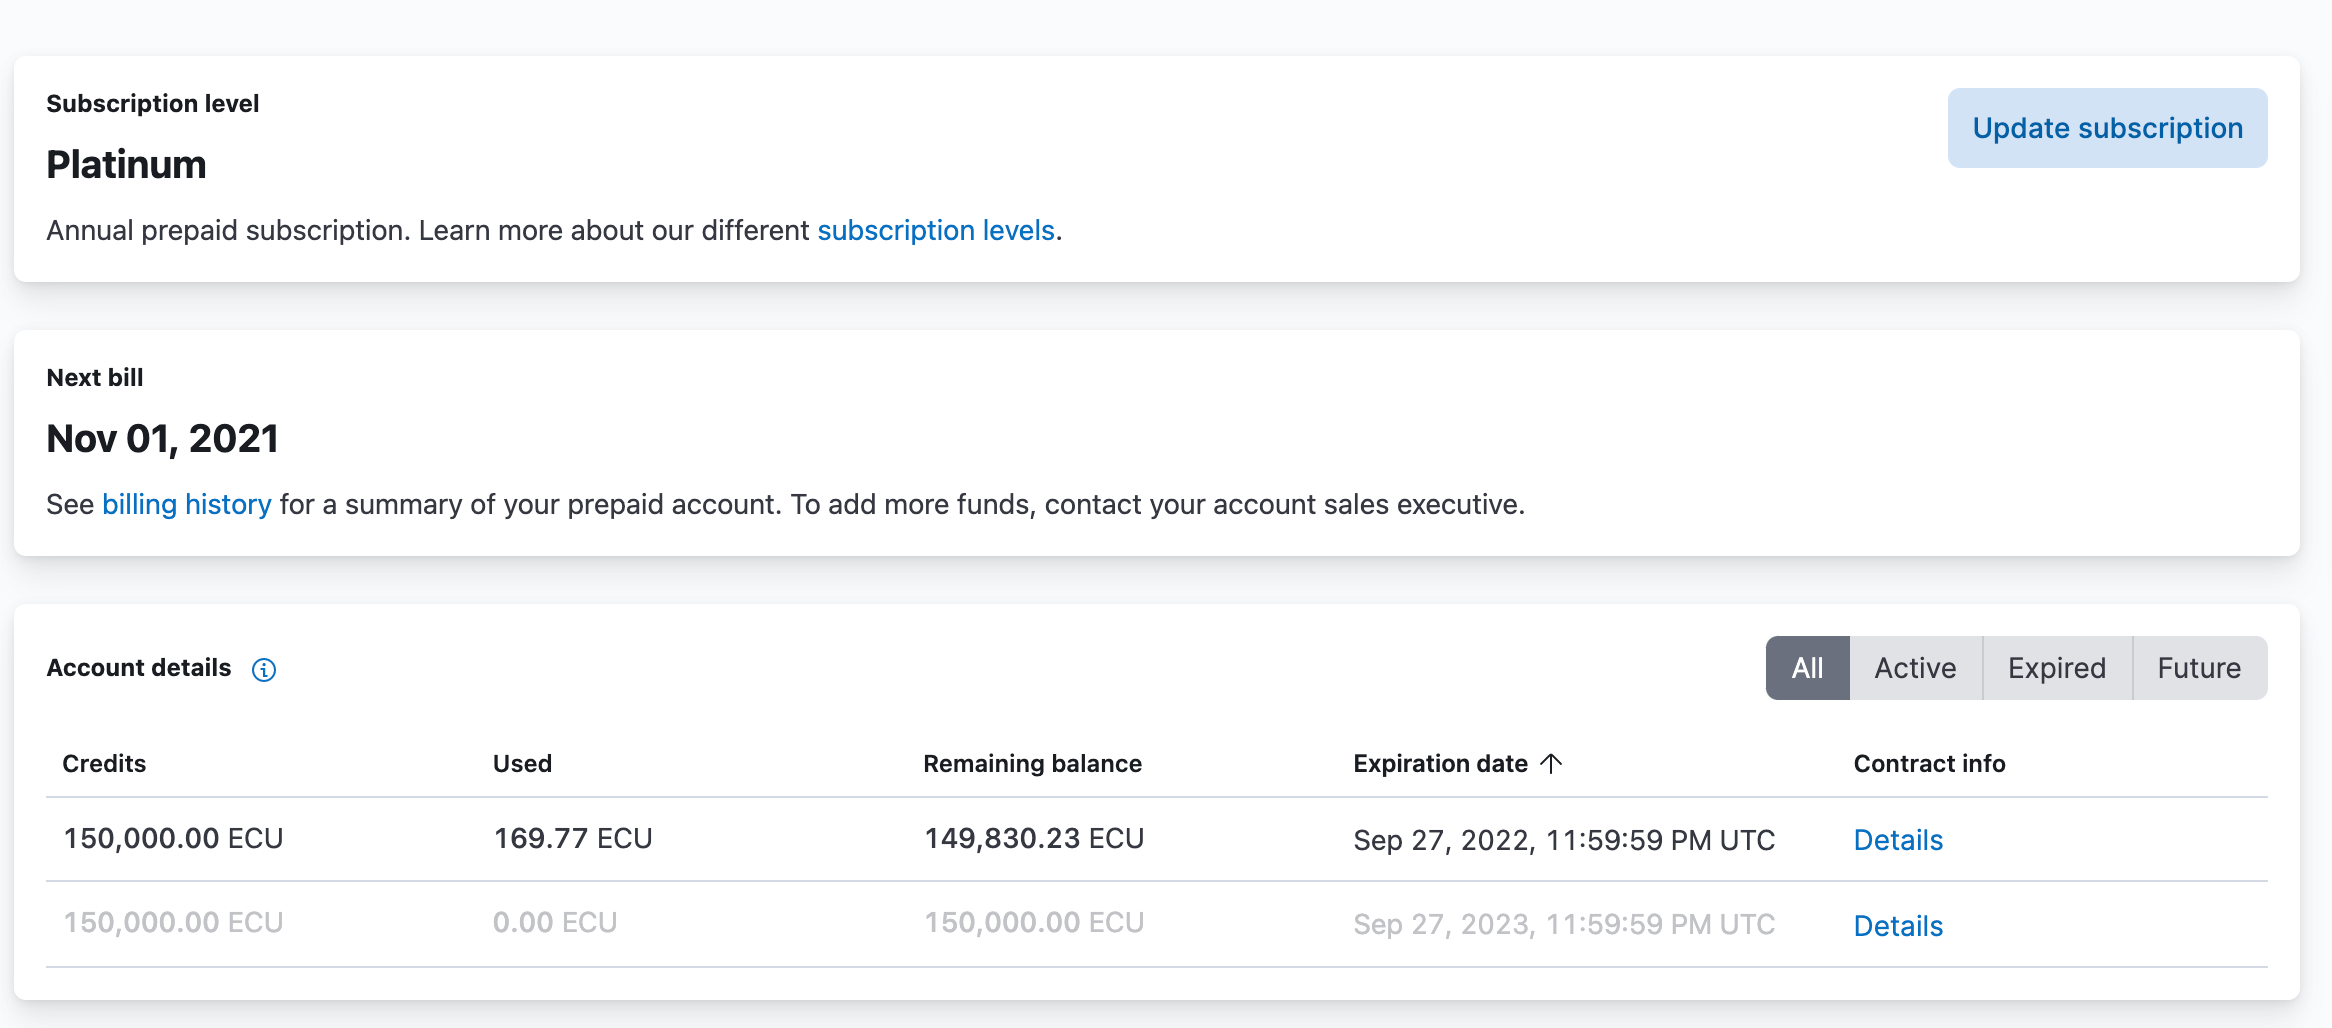Select the All filter tab

point(1807,668)
